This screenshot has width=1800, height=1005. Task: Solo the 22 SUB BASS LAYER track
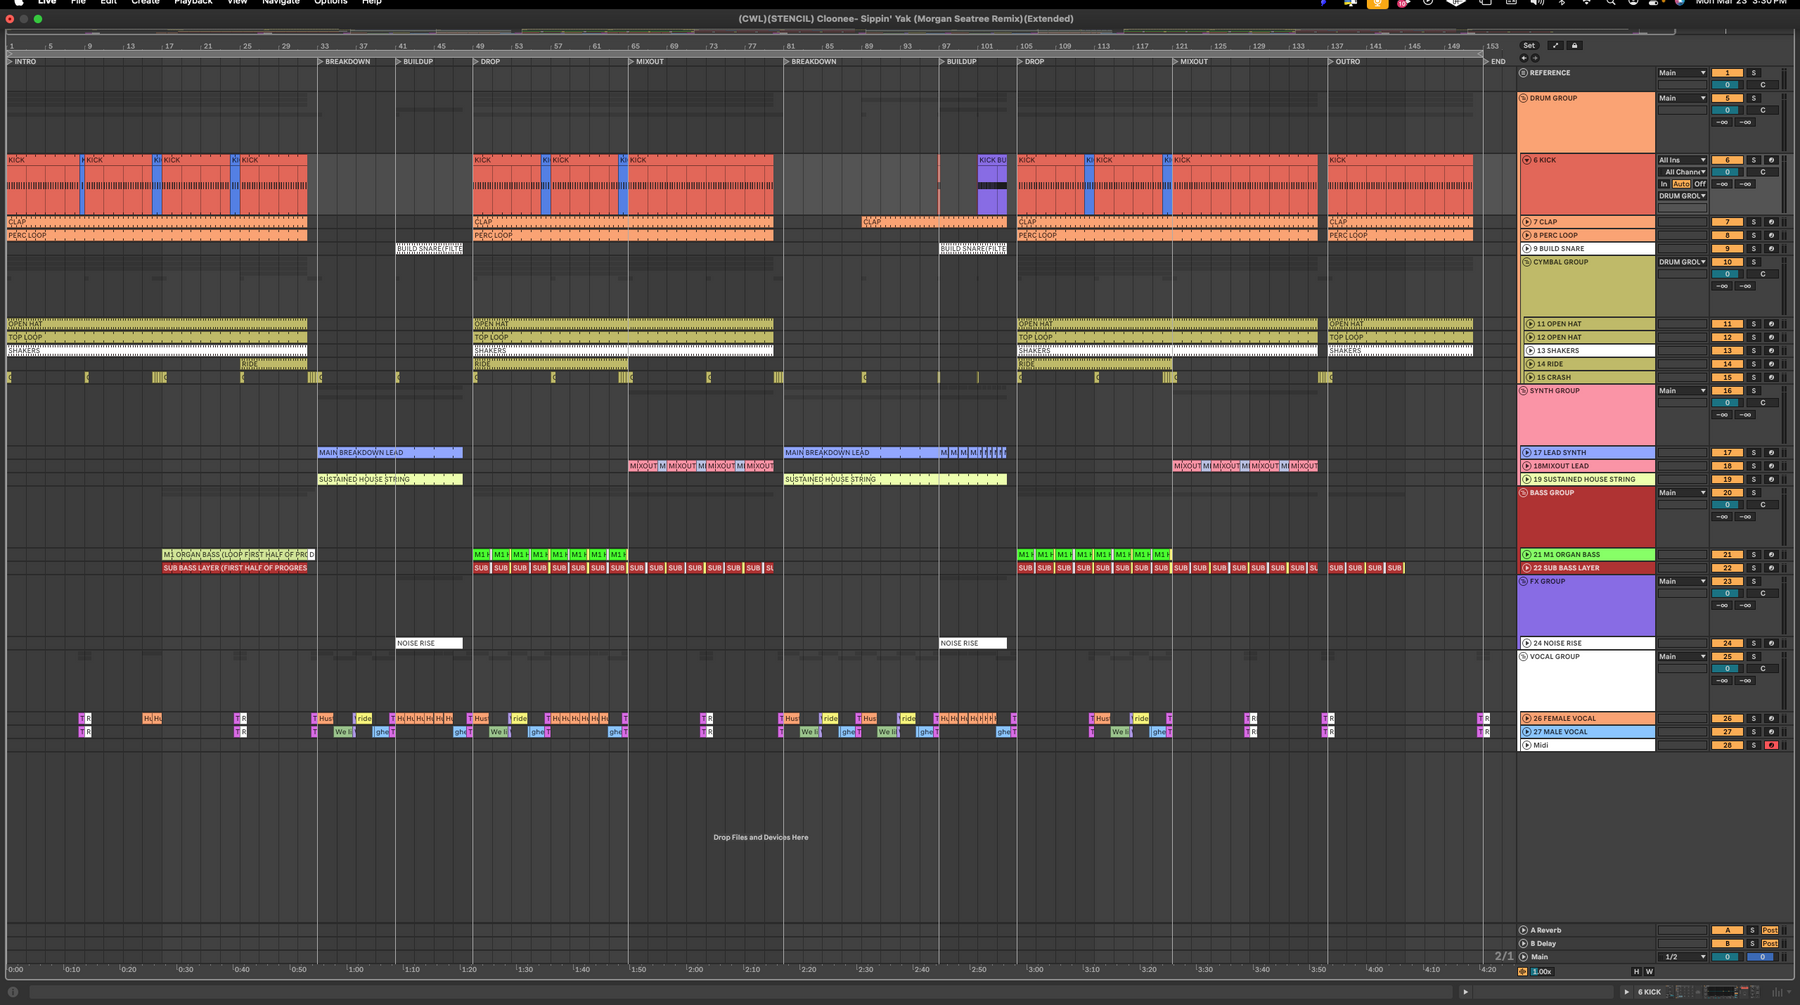pyautogui.click(x=1753, y=568)
